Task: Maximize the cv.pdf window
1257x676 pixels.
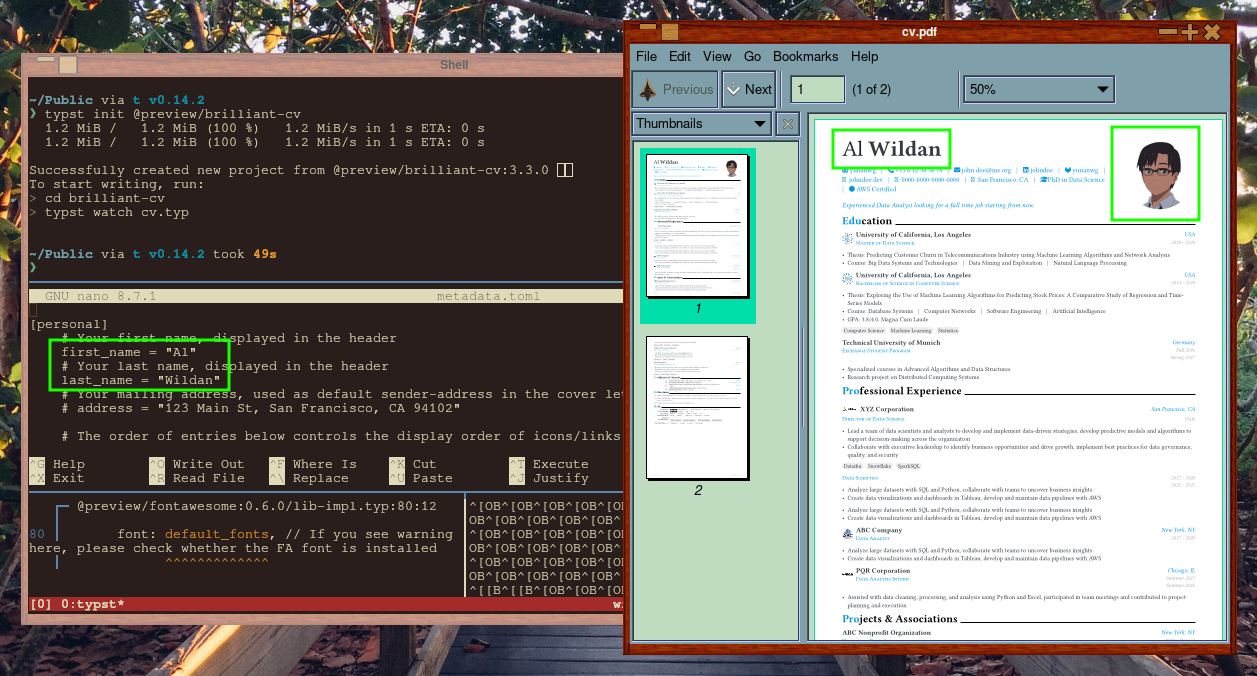Action: tap(1189, 32)
